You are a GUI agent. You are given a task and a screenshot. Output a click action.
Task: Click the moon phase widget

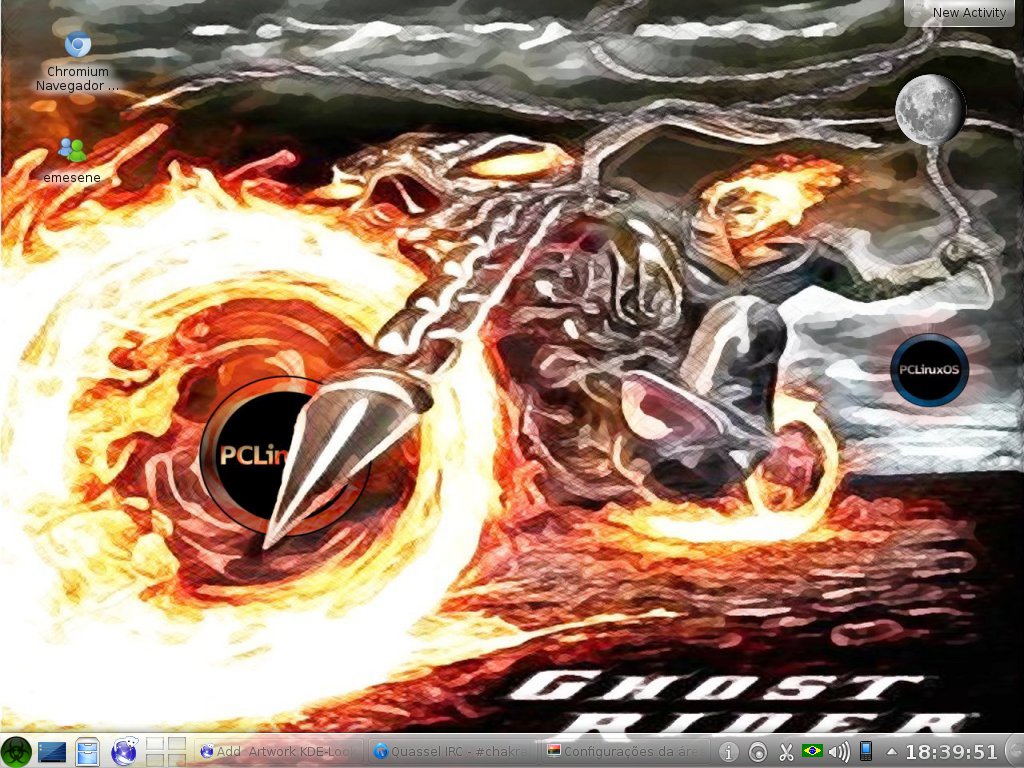(930, 109)
